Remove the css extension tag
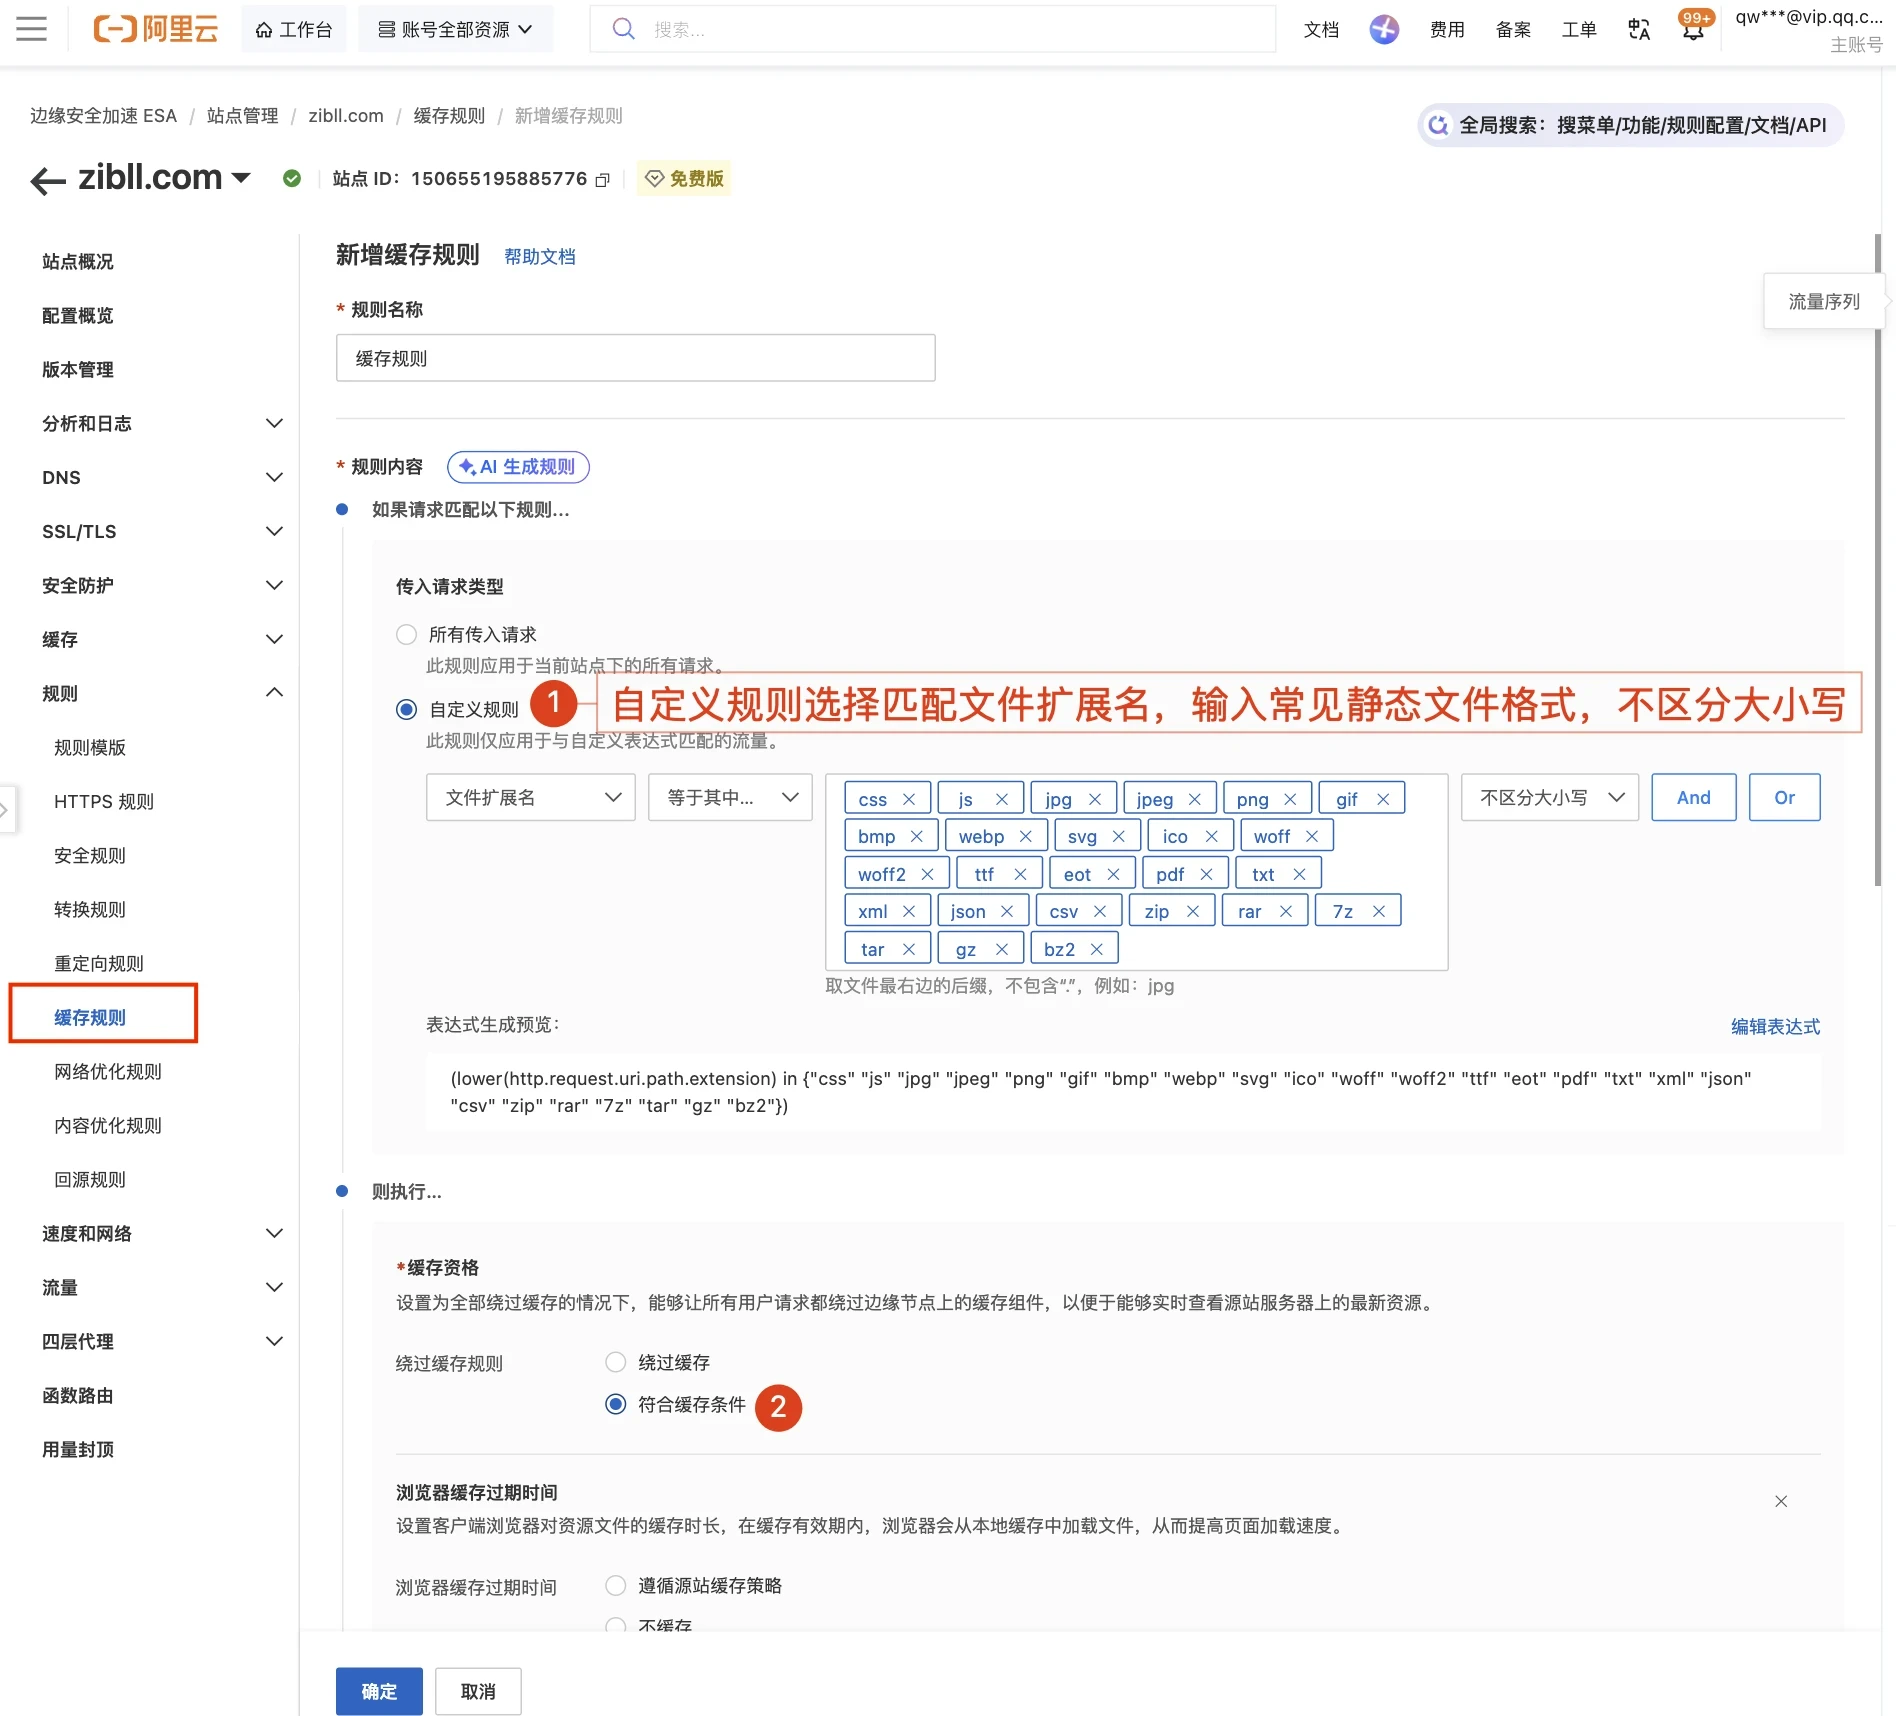 (909, 798)
